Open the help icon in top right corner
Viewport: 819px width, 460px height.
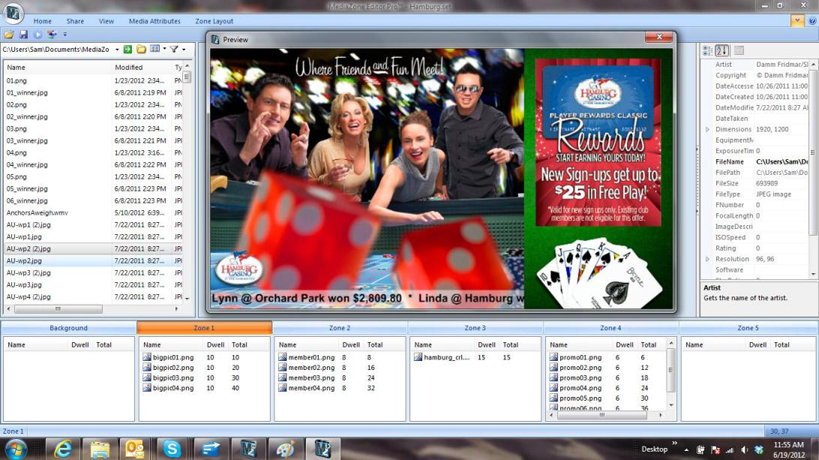[x=797, y=20]
